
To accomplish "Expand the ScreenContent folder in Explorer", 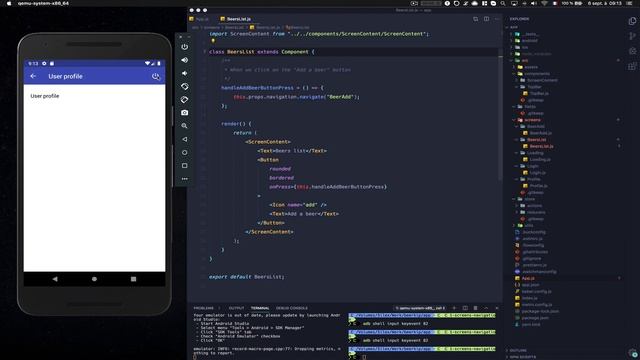I will [x=538, y=80].
